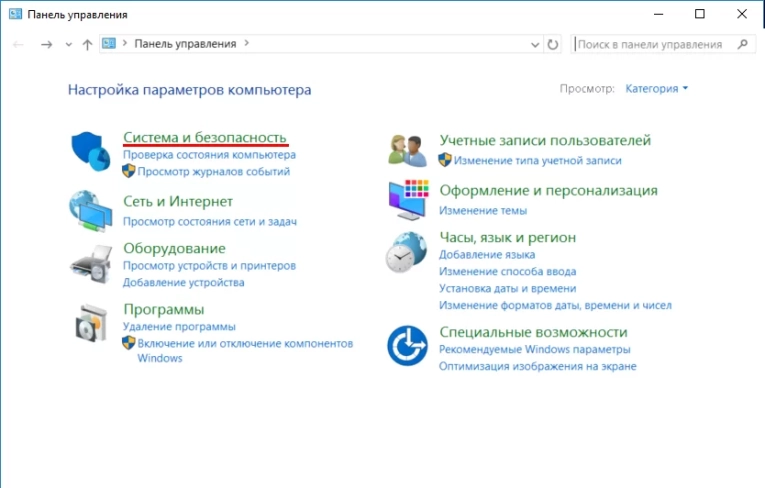Image resolution: width=765 pixels, height=488 pixels.
Task: Open Оптимизация изображения на экране link
Action: click(x=538, y=366)
